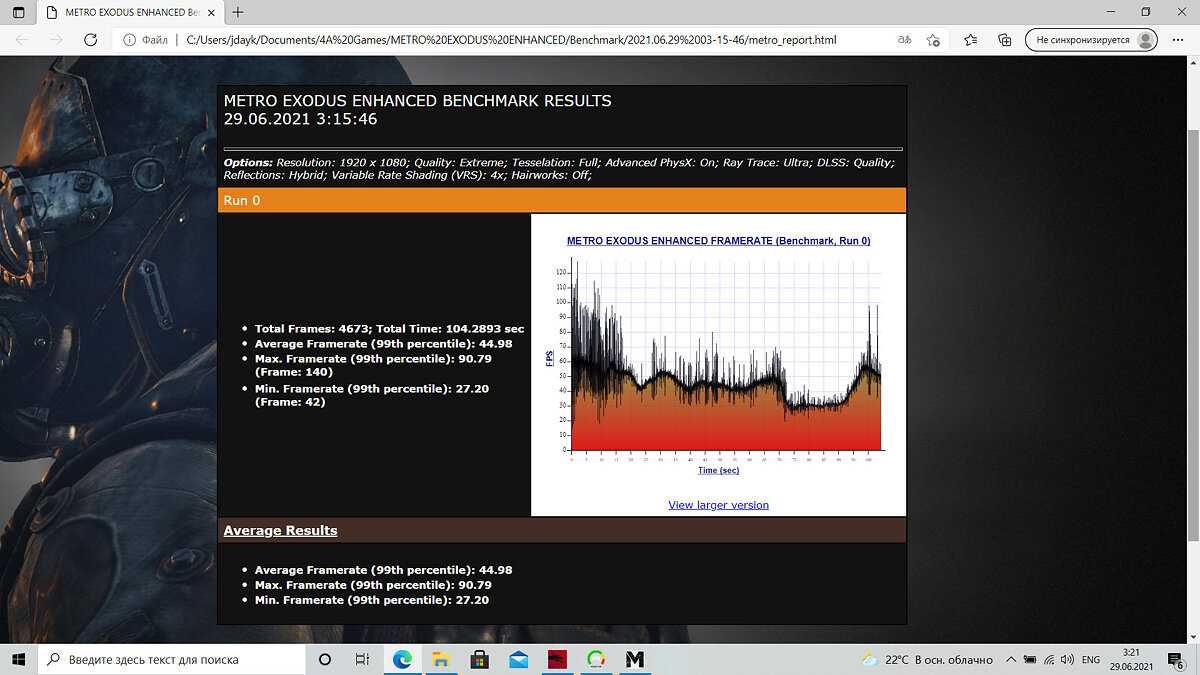Image resolution: width=1200 pixels, height=675 pixels.
Task: Click the battery tray icon
Action: tap(1029, 660)
